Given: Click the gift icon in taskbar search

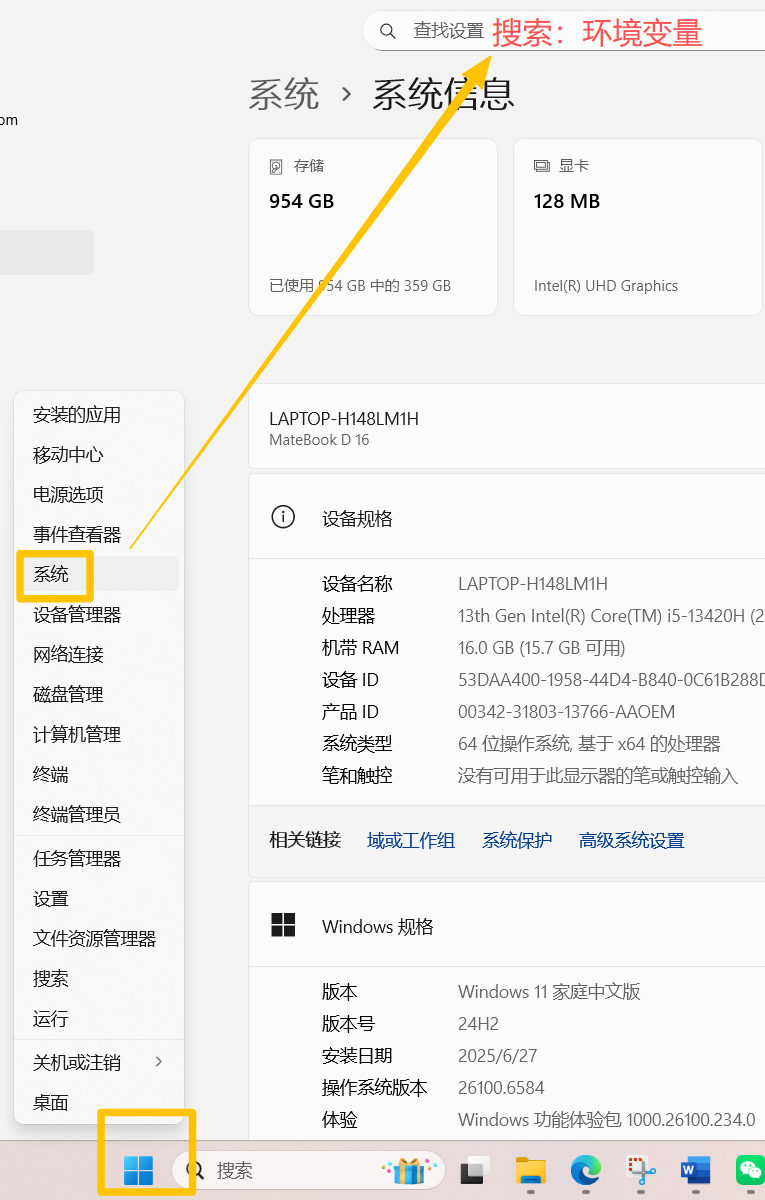Looking at the screenshot, I should (x=411, y=1169).
